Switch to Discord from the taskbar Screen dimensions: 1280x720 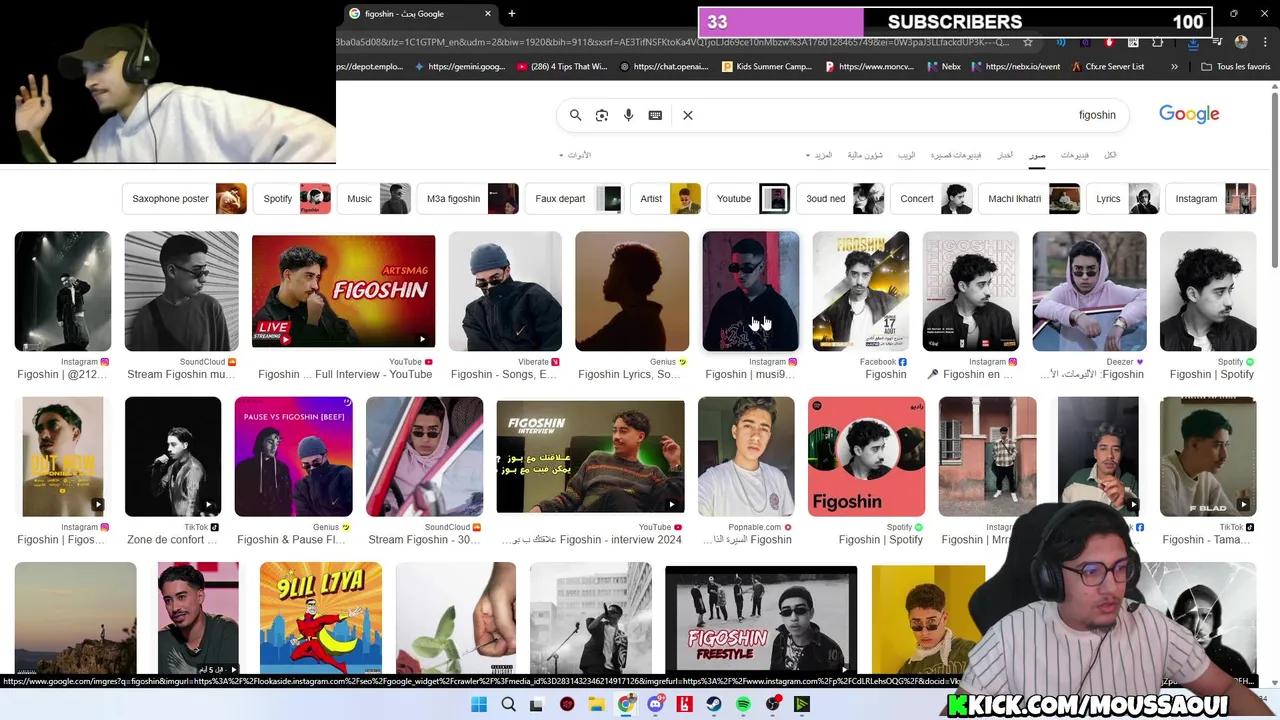tap(656, 705)
